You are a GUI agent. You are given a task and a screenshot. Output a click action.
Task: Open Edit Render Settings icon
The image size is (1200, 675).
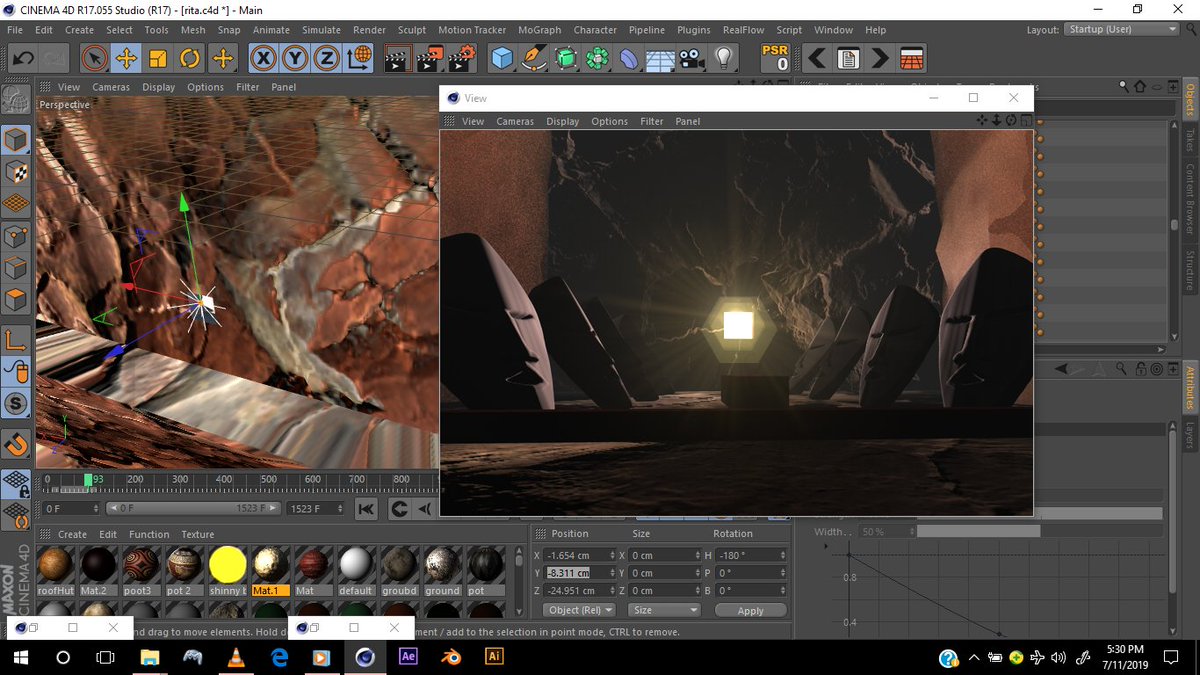coord(462,58)
